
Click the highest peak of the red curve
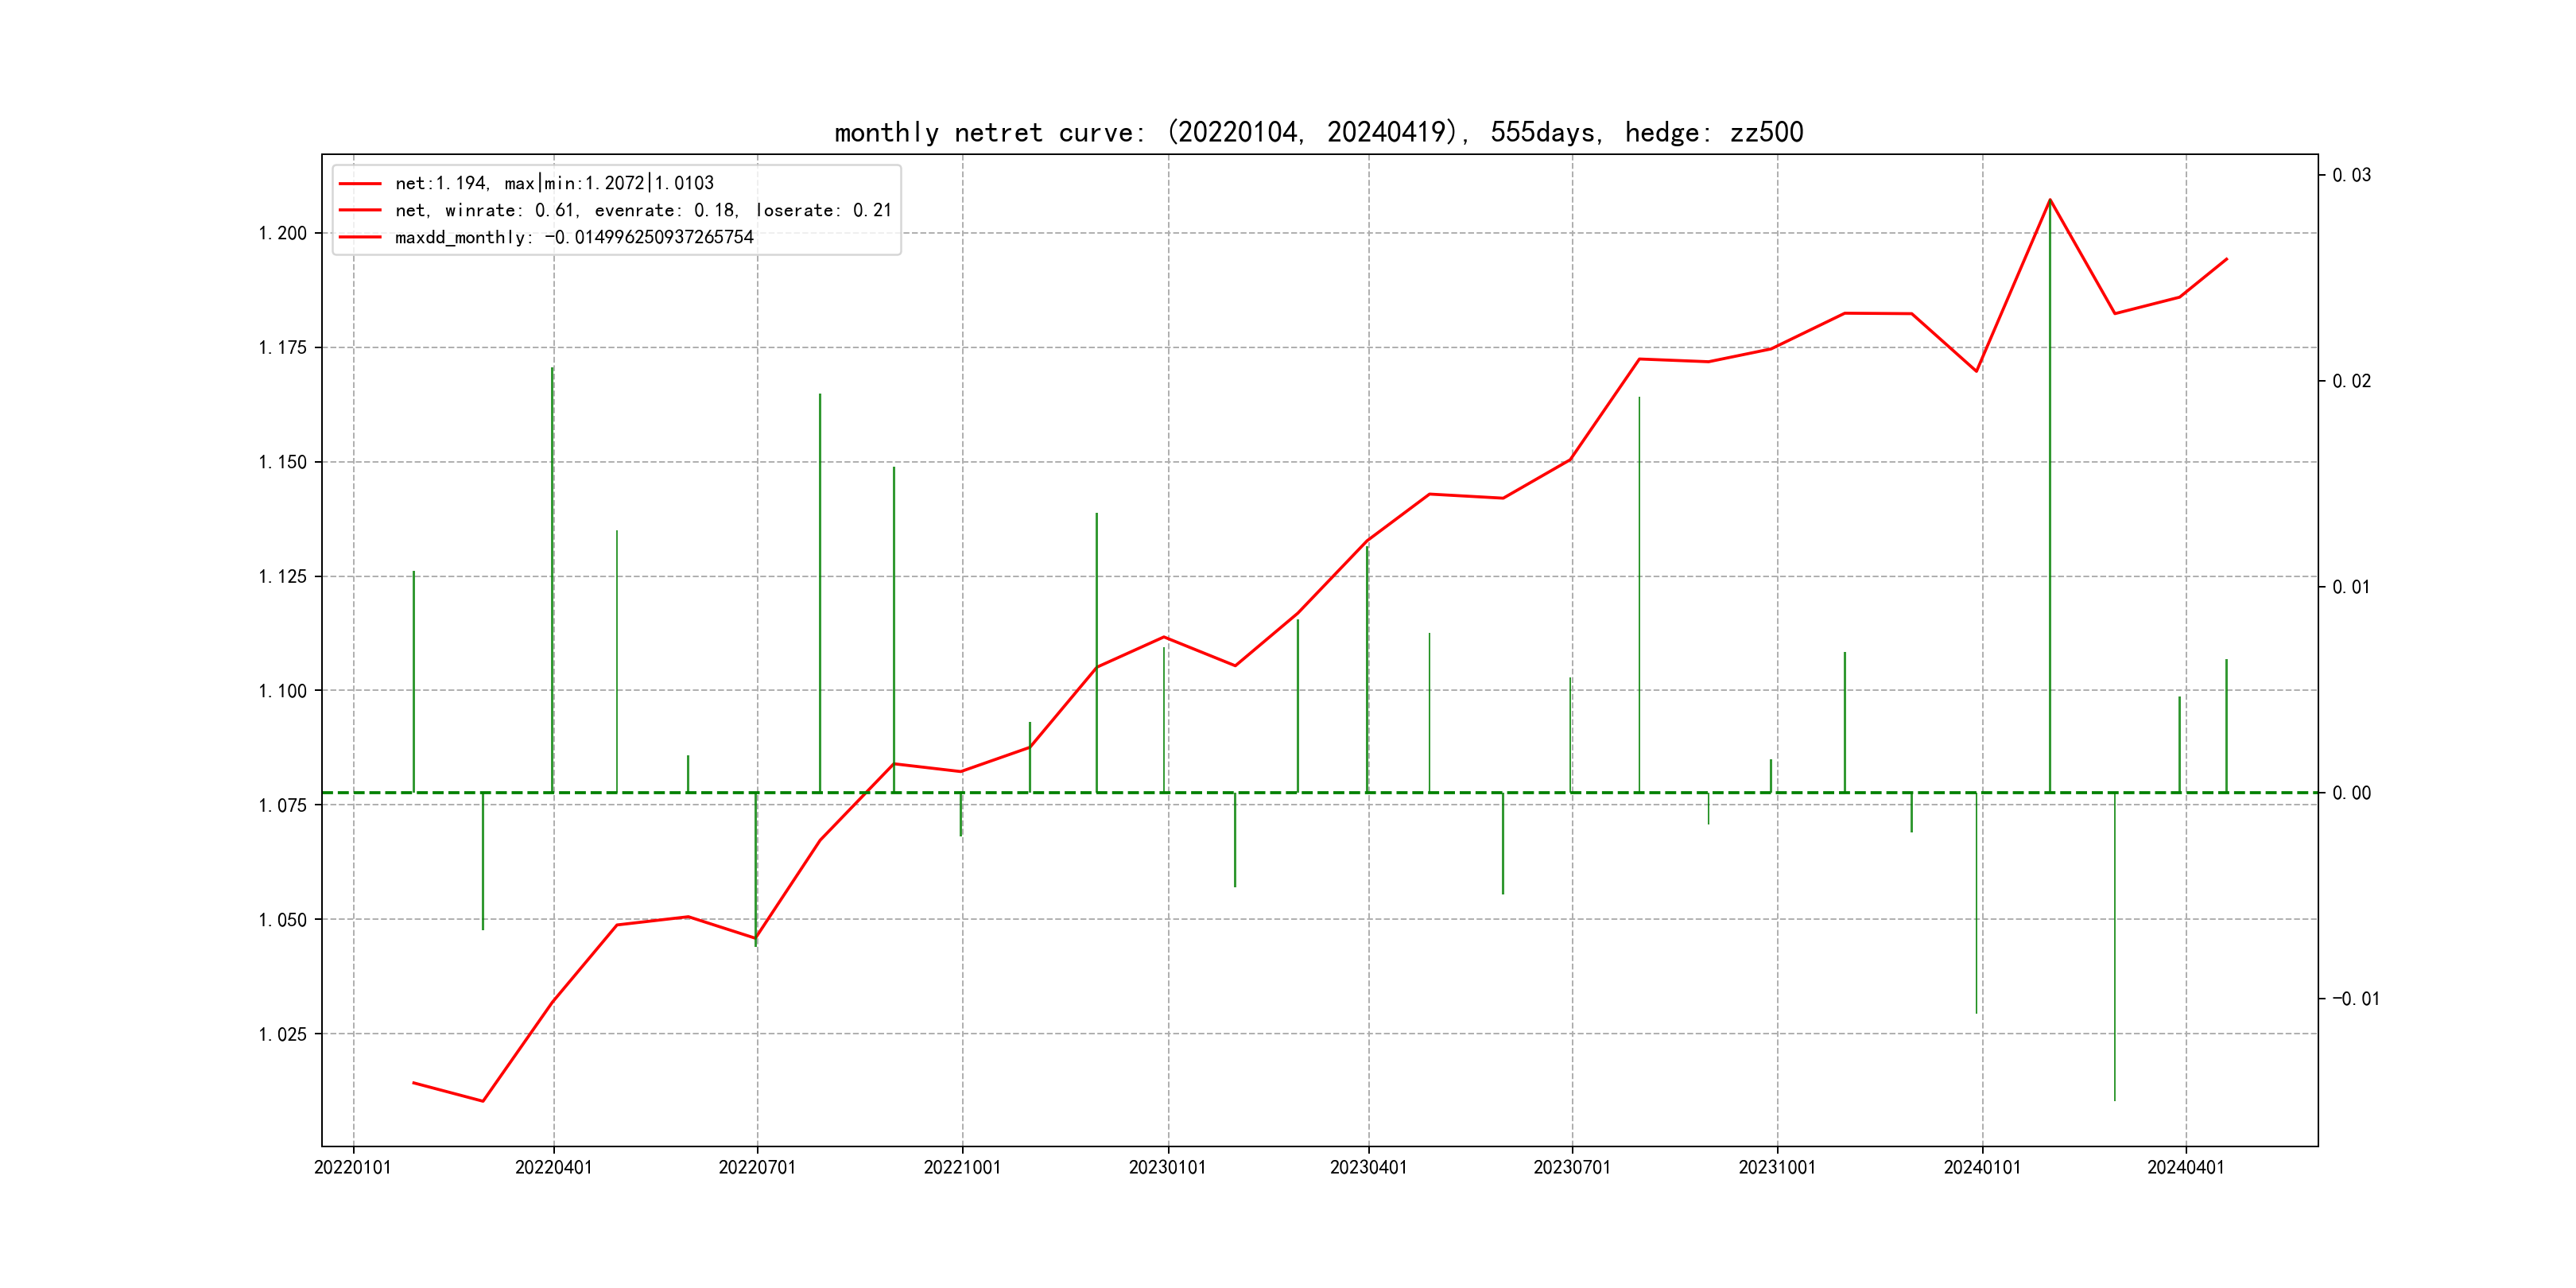click(2050, 200)
